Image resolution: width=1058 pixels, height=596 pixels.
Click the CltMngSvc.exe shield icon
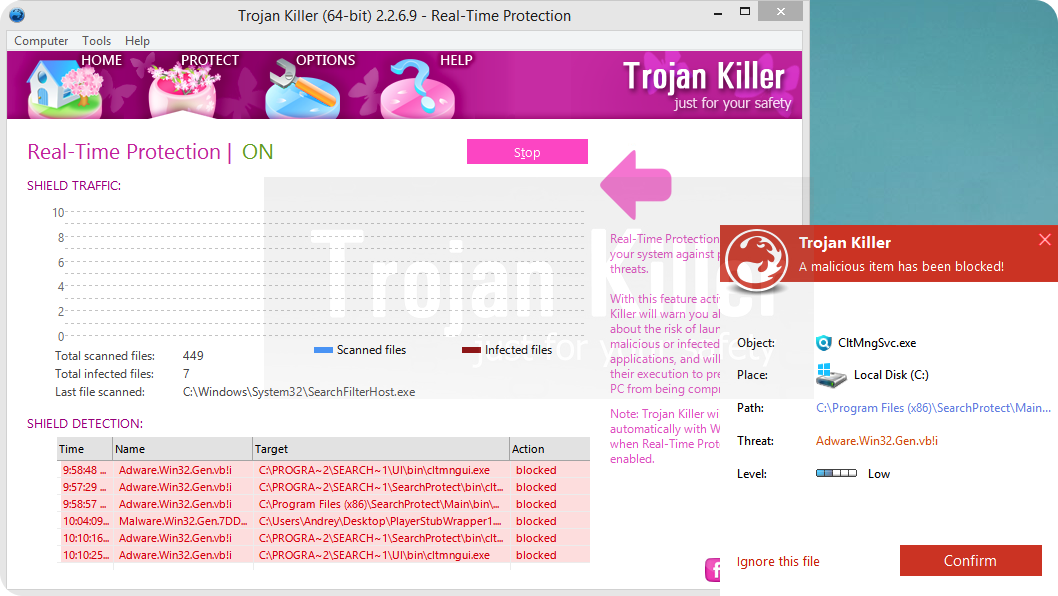point(824,343)
